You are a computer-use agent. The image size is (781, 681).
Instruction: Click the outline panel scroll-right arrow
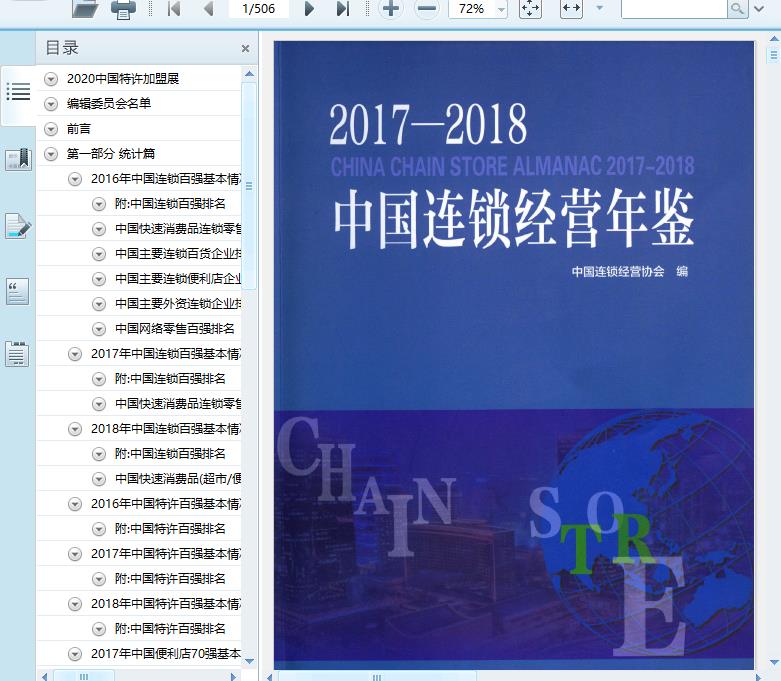(x=233, y=677)
